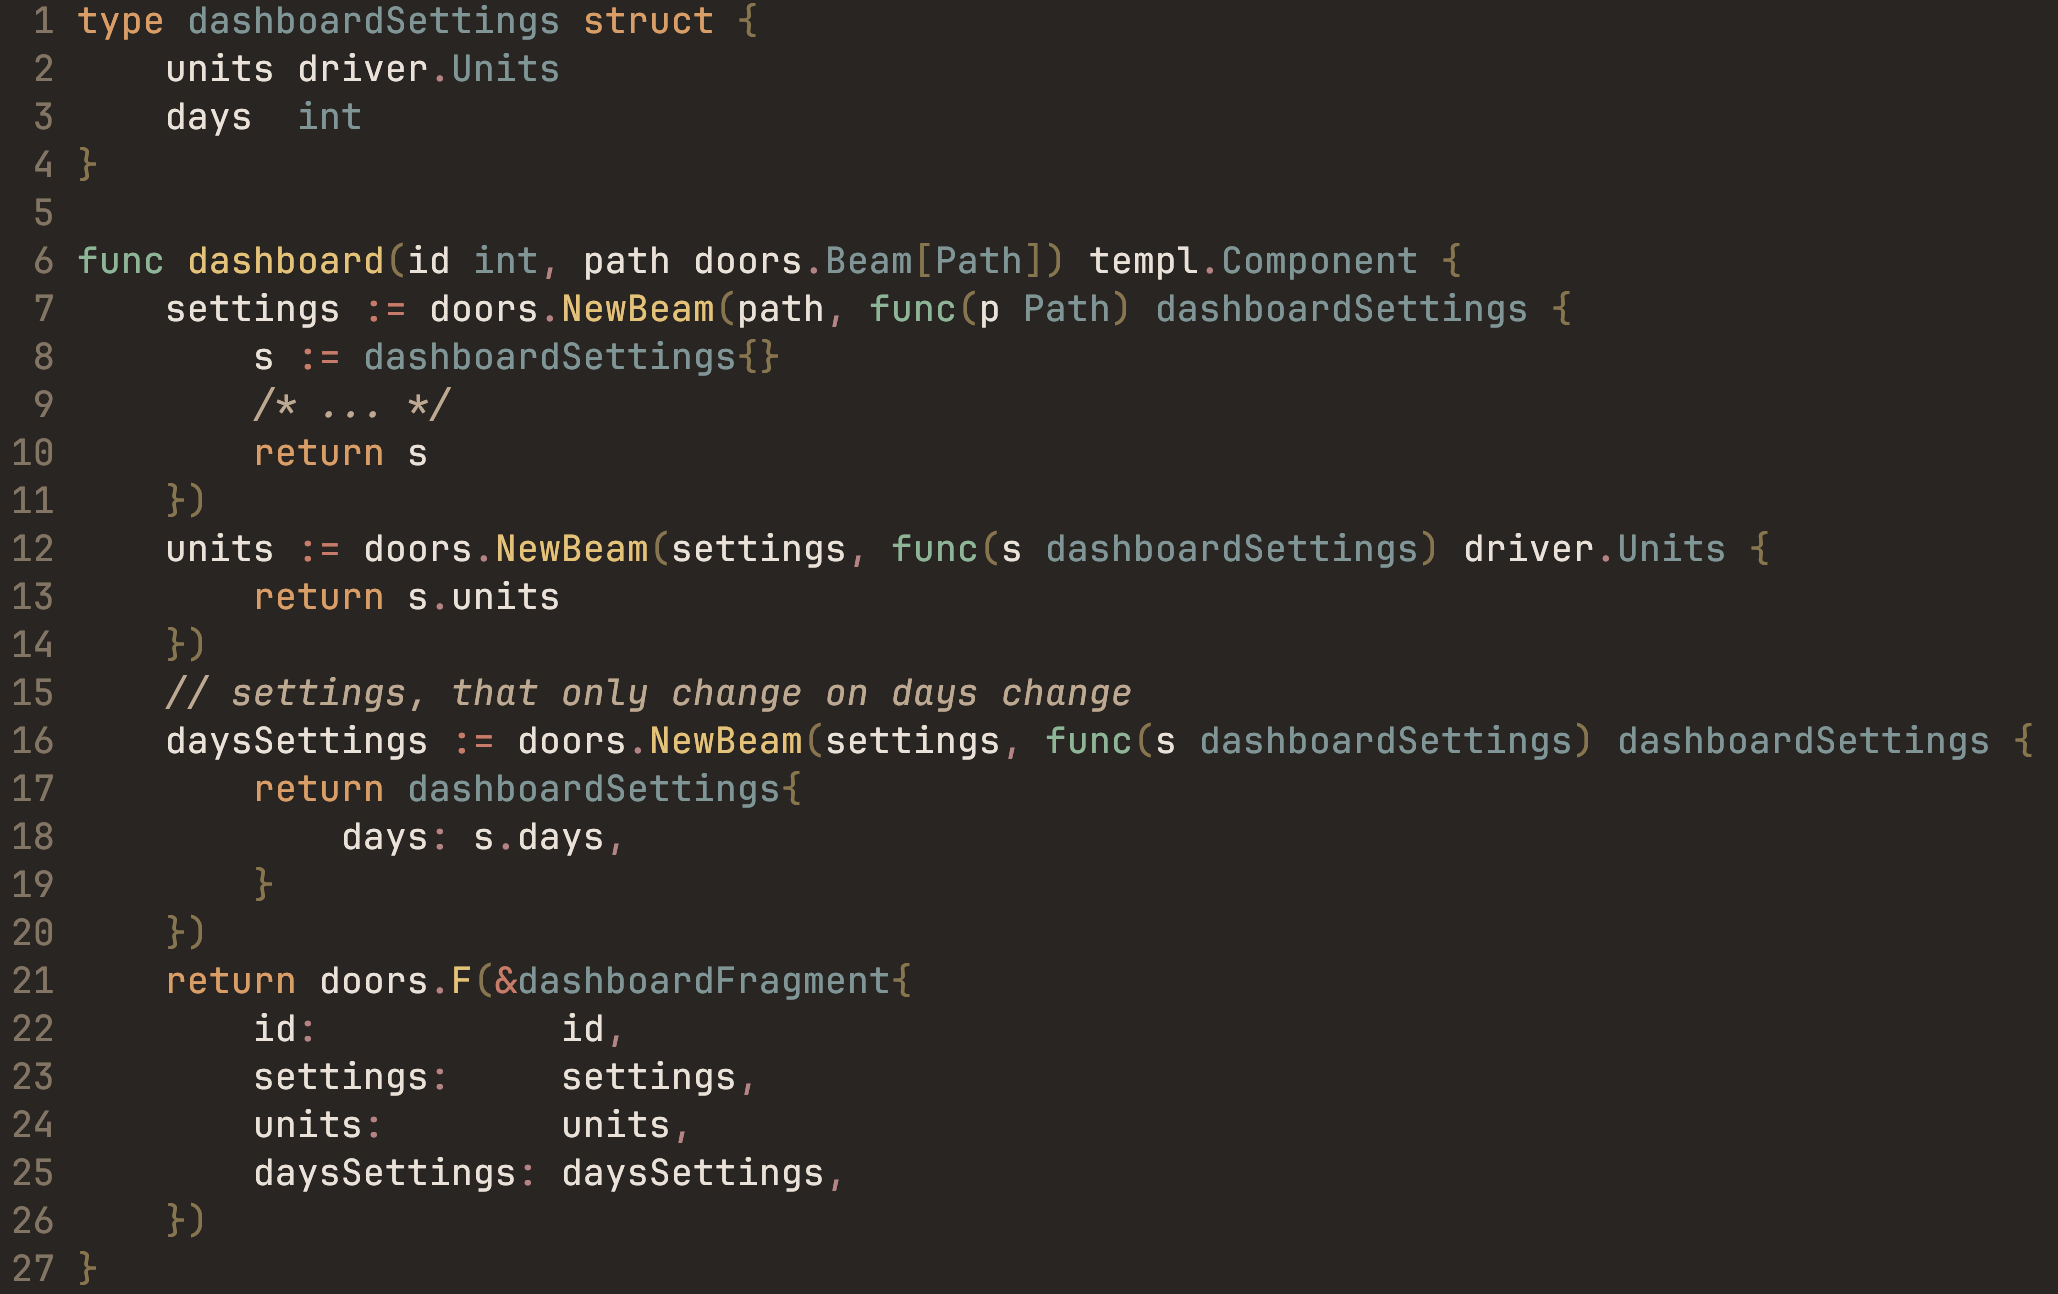Click the daysSettings value on line 25
This screenshot has height=1294, width=2058.
pos(692,1173)
